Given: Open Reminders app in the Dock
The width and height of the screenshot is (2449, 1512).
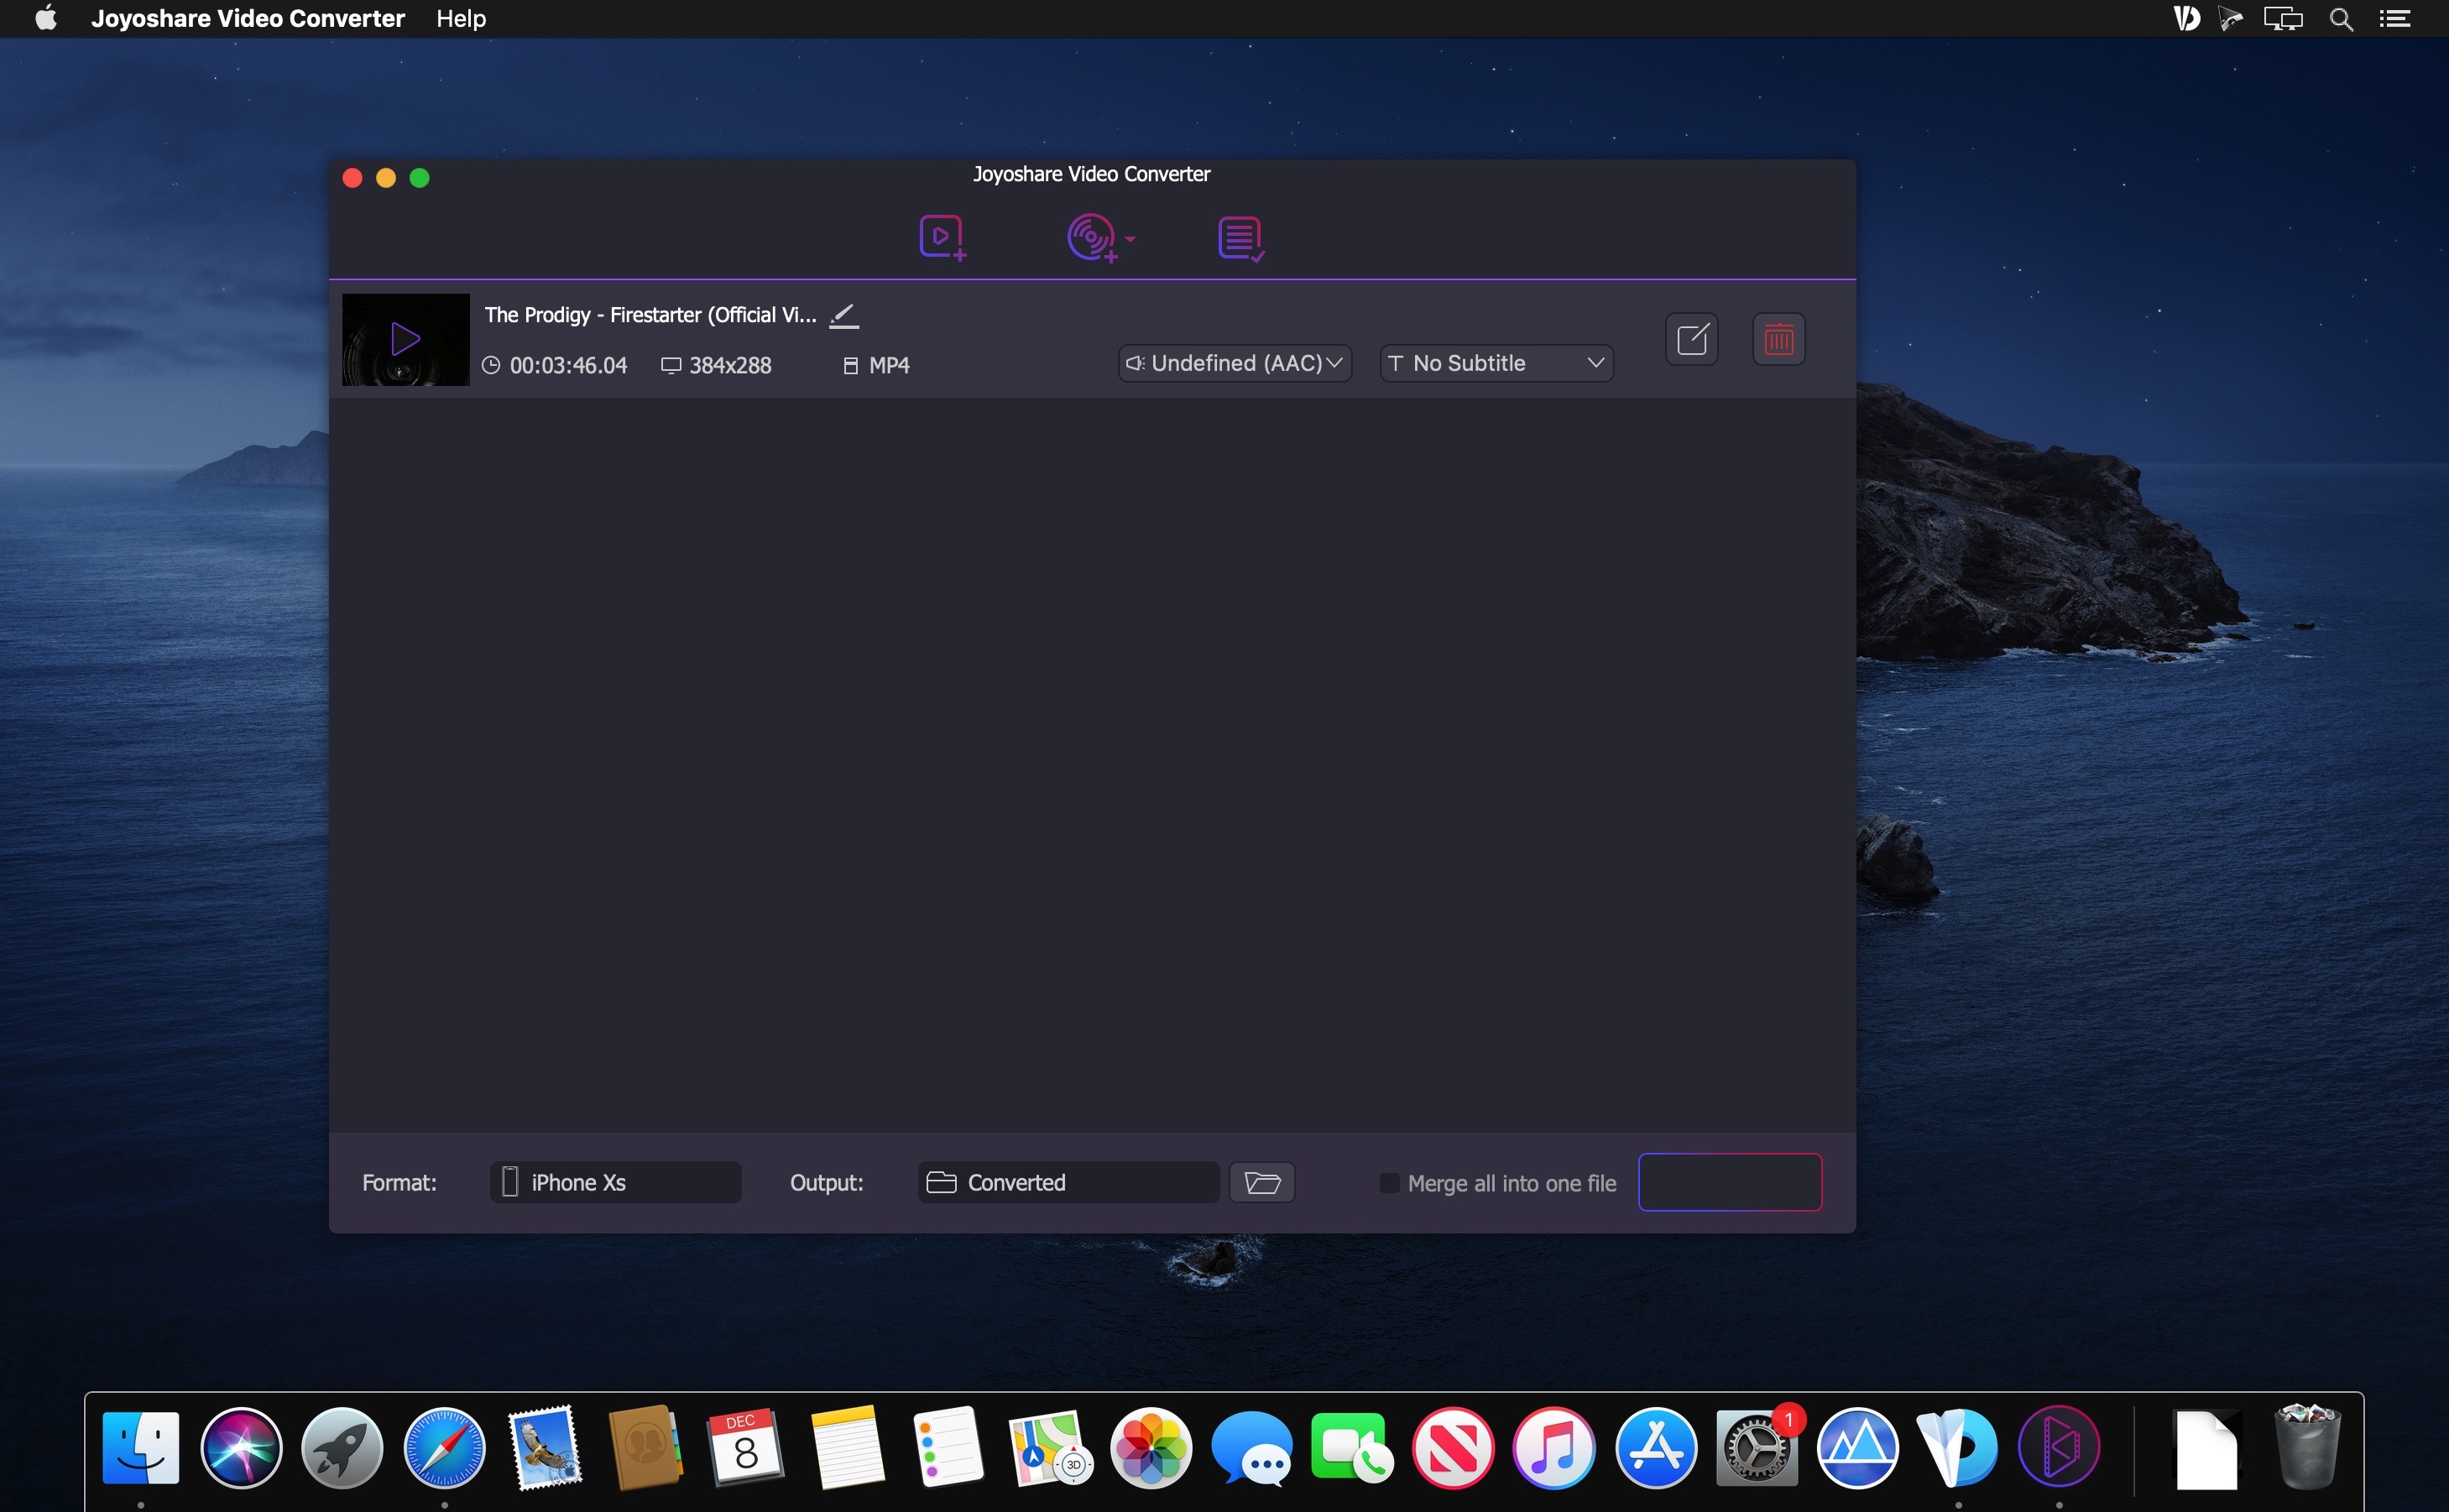Looking at the screenshot, I should pyautogui.click(x=949, y=1447).
